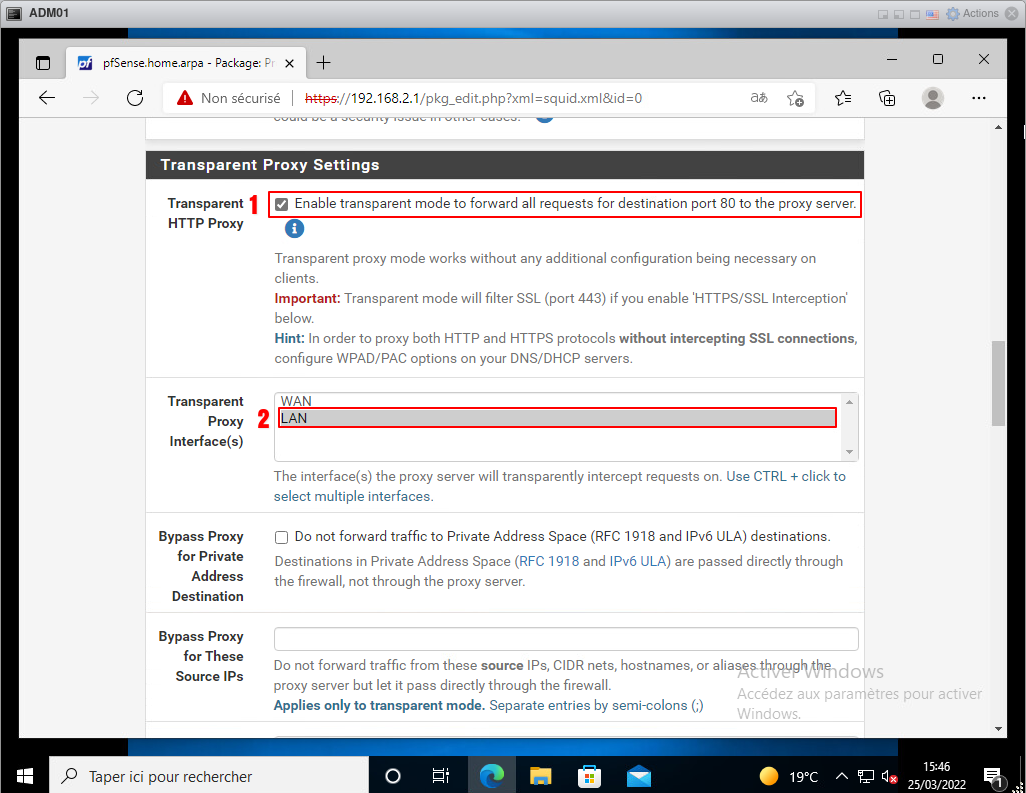Add this page to favorites
Viewport: 1026px width, 793px height.
point(796,98)
